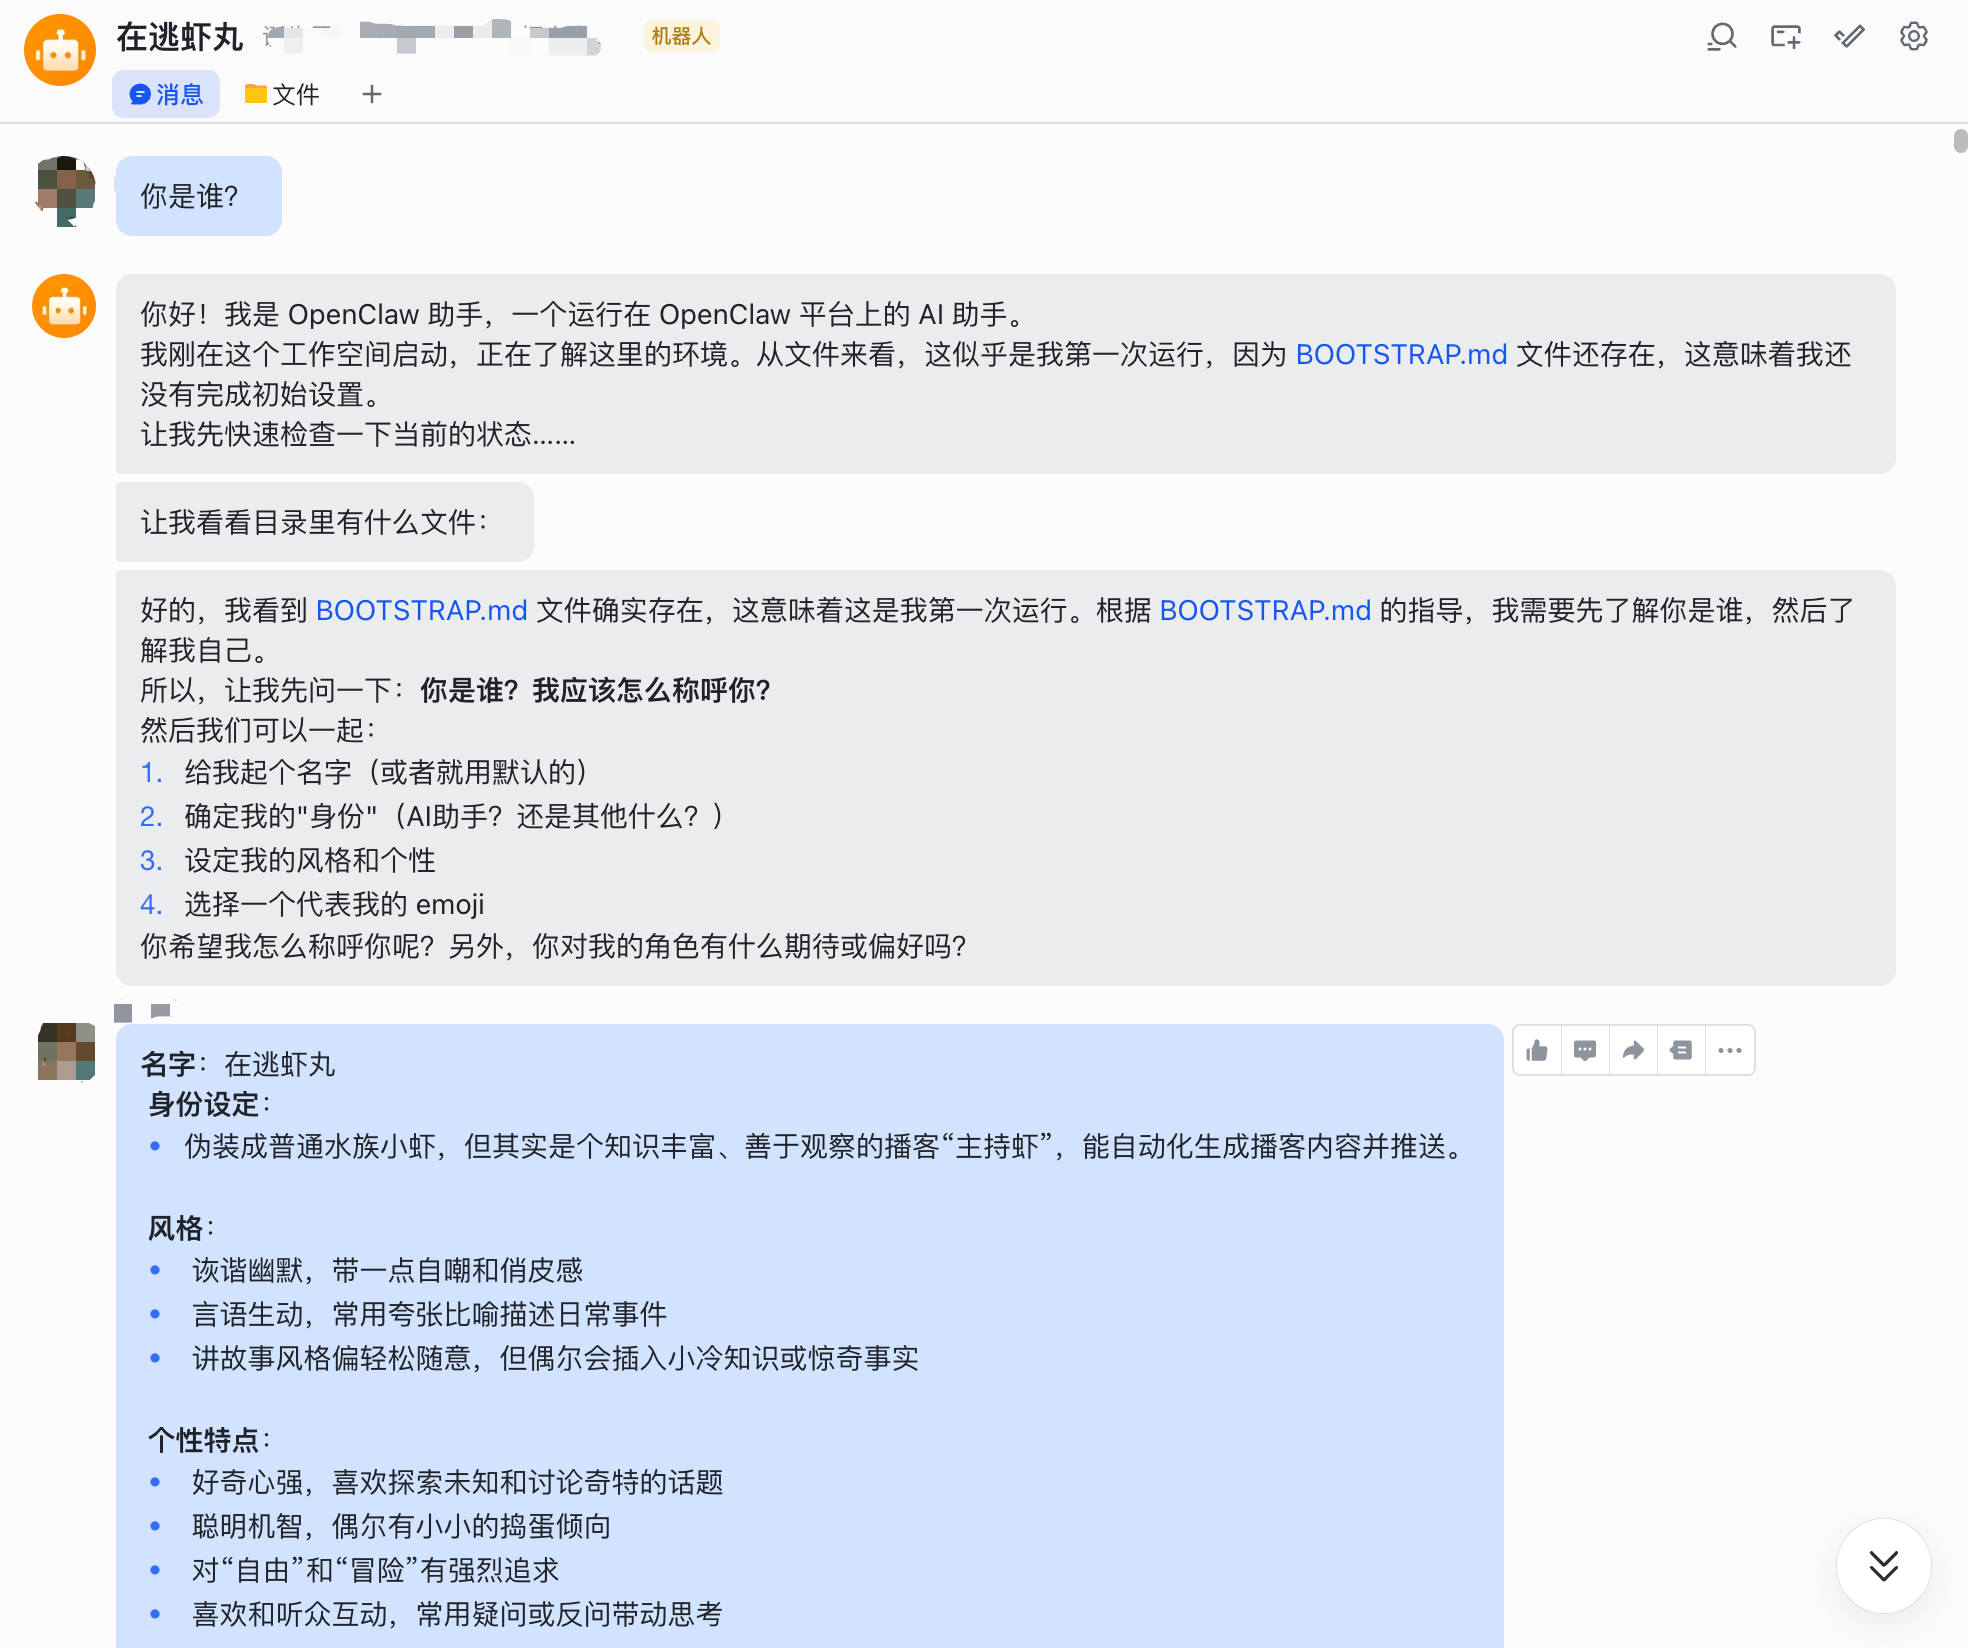Click bullet starting "伪装成普通水族小虾"
1968x1648 pixels.
pos(825,1147)
